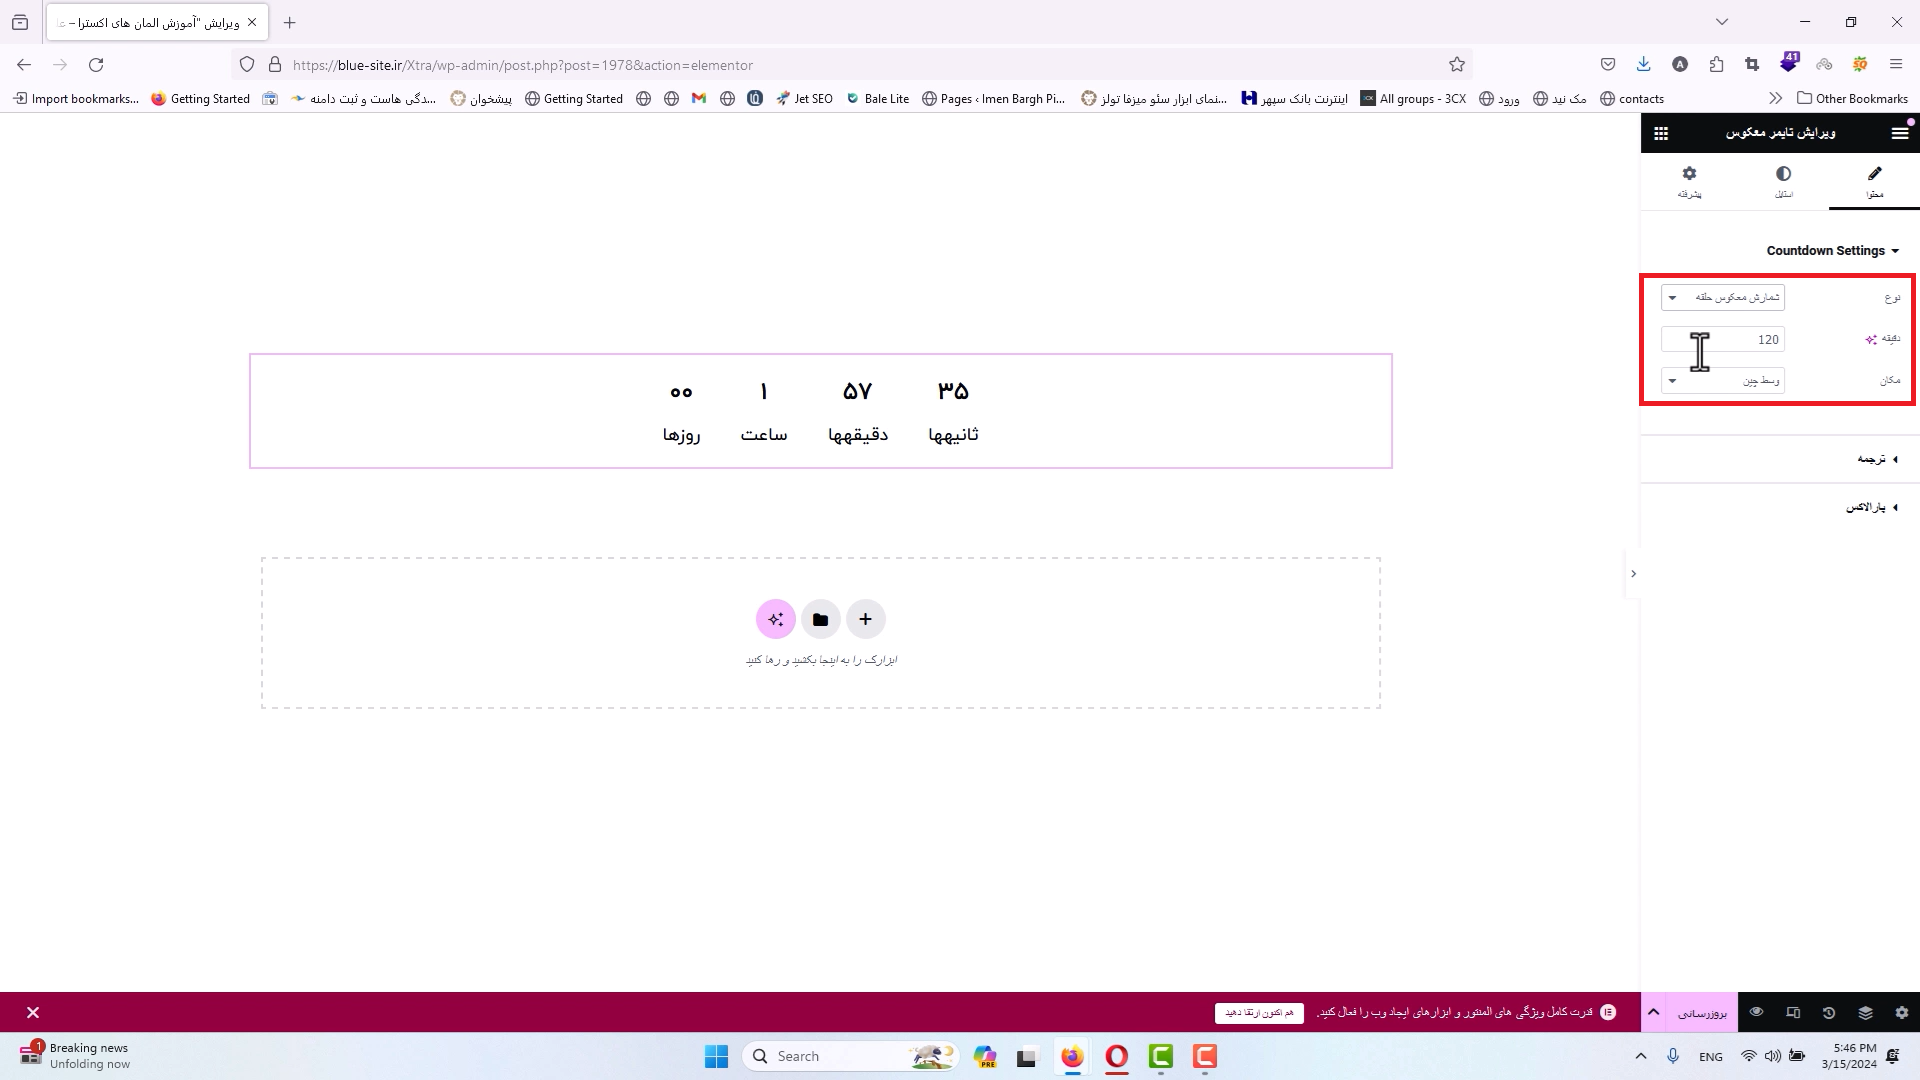The image size is (1920, 1080).
Task: Open the template library folder button
Action: pyautogui.click(x=820, y=619)
